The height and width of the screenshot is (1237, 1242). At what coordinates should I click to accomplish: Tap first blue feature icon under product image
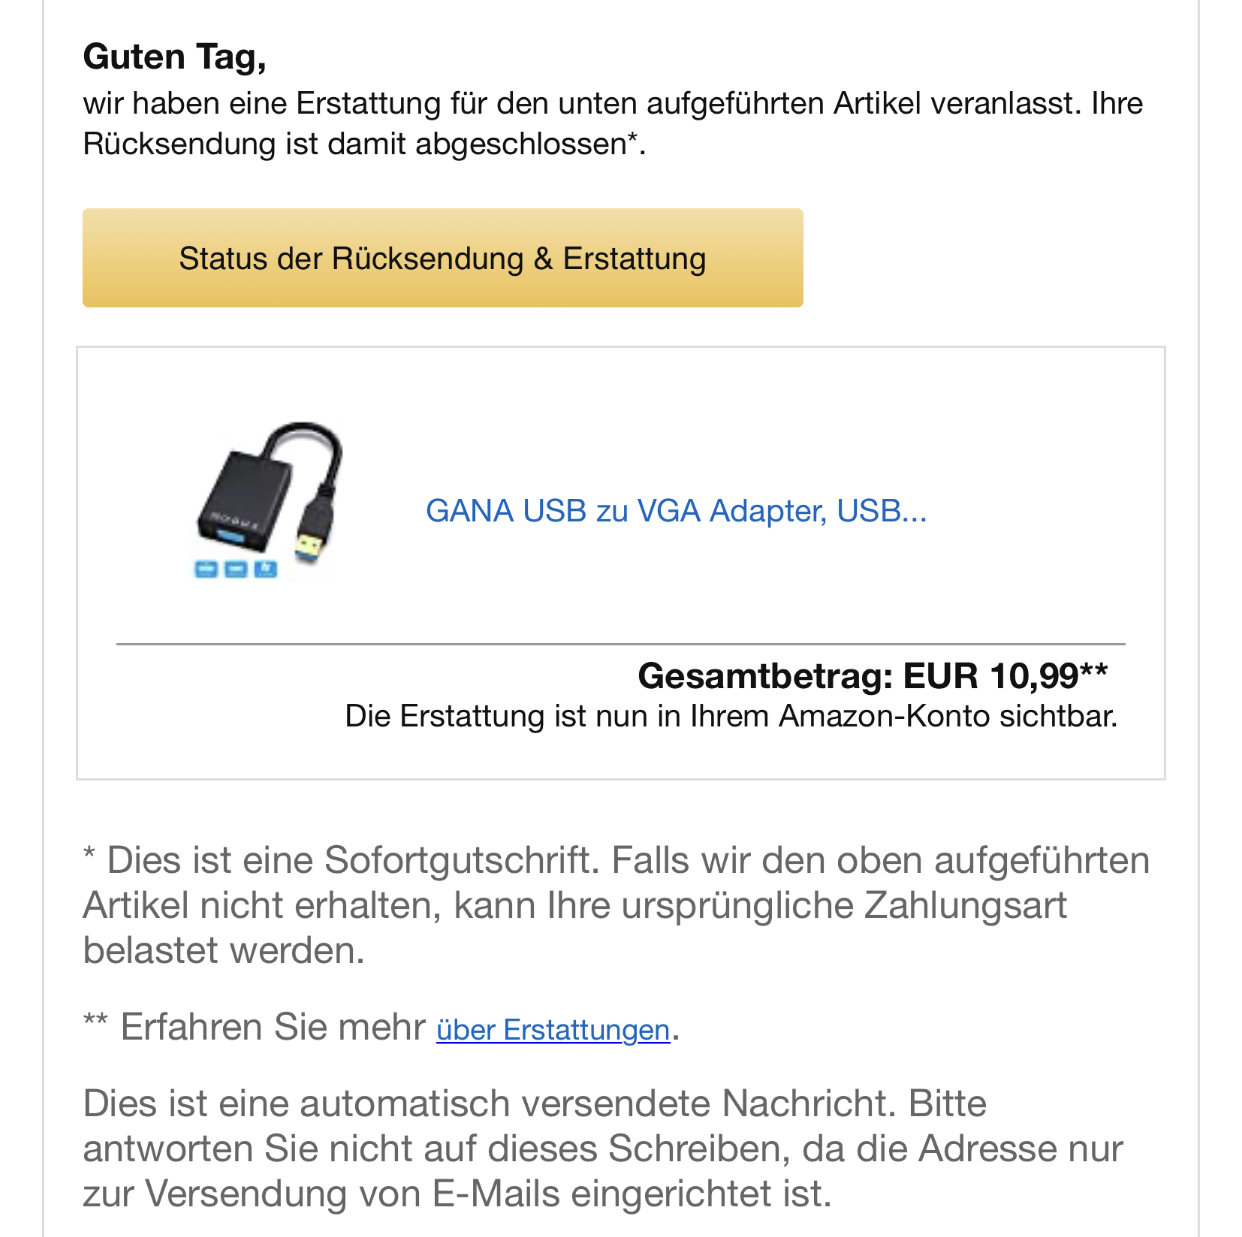coord(206,569)
